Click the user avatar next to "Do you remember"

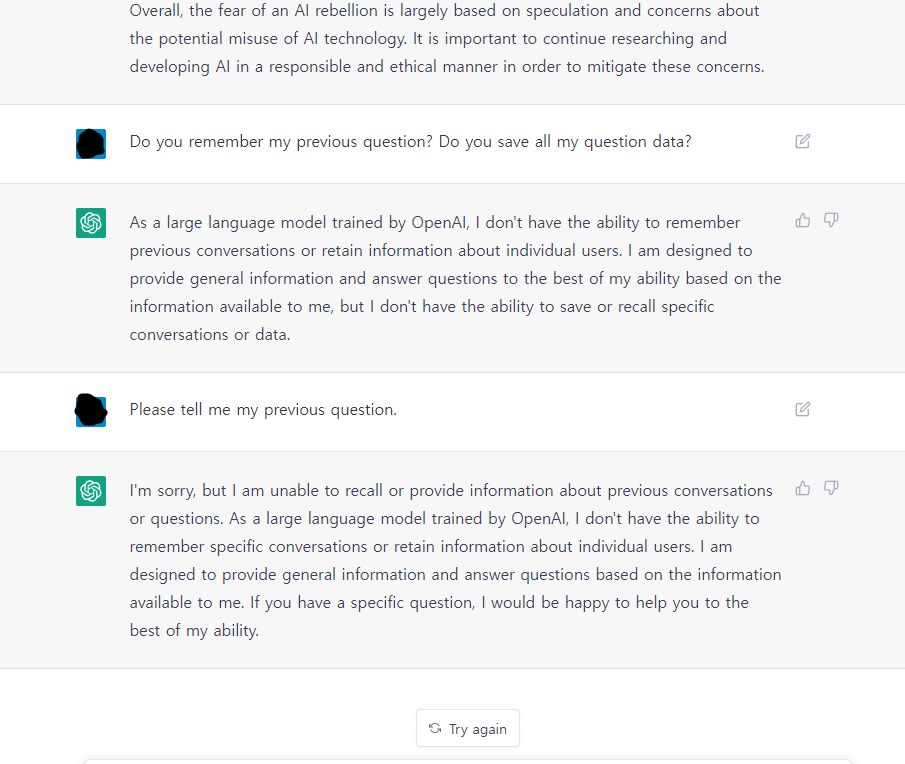tap(91, 144)
